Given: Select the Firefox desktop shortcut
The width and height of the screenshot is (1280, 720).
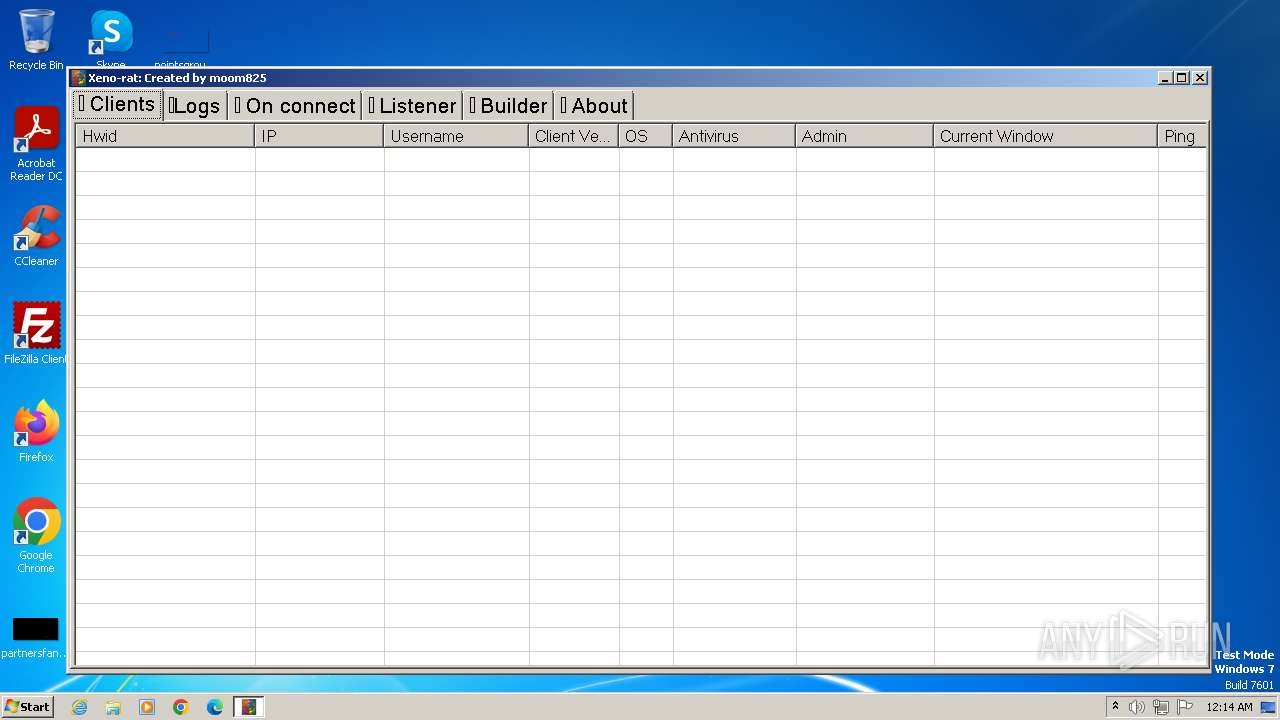Looking at the screenshot, I should pos(36,431).
